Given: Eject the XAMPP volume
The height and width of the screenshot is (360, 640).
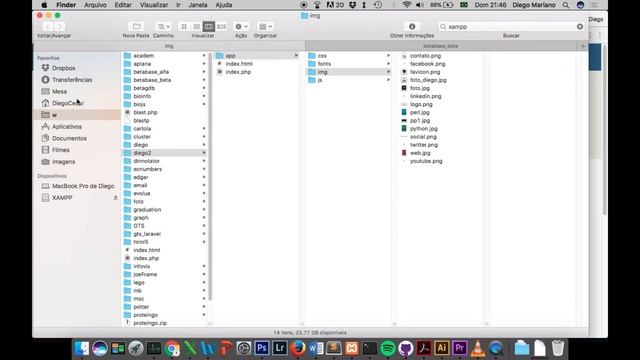Looking at the screenshot, I should click(116, 198).
